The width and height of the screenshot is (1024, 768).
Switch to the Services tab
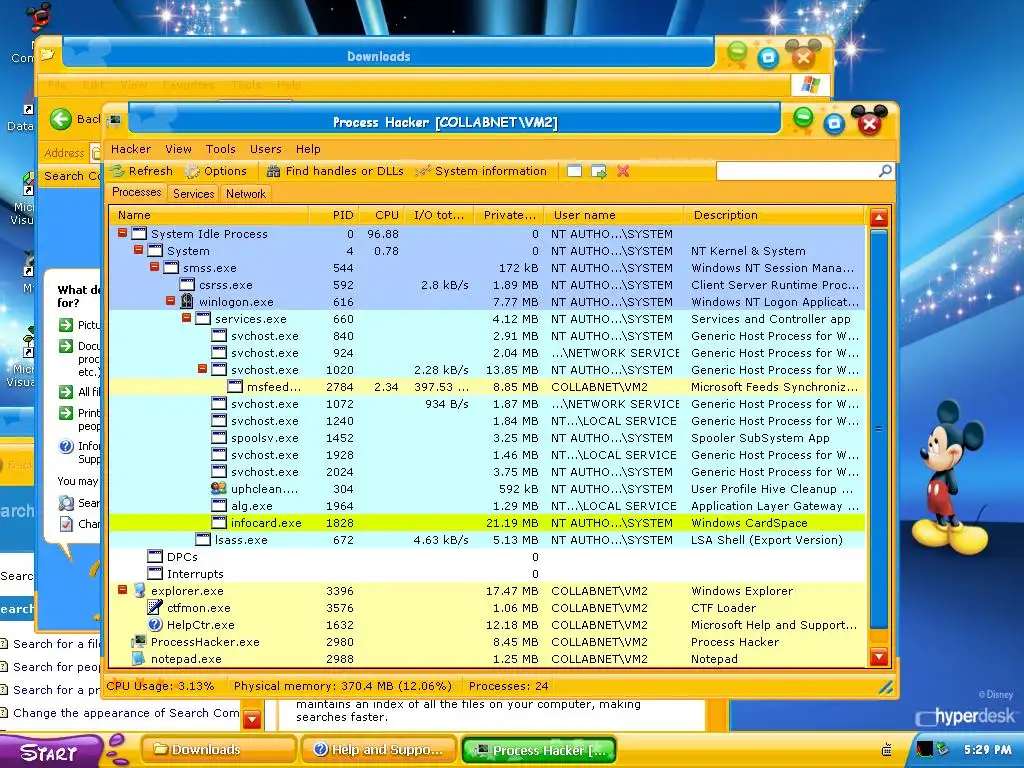point(193,193)
